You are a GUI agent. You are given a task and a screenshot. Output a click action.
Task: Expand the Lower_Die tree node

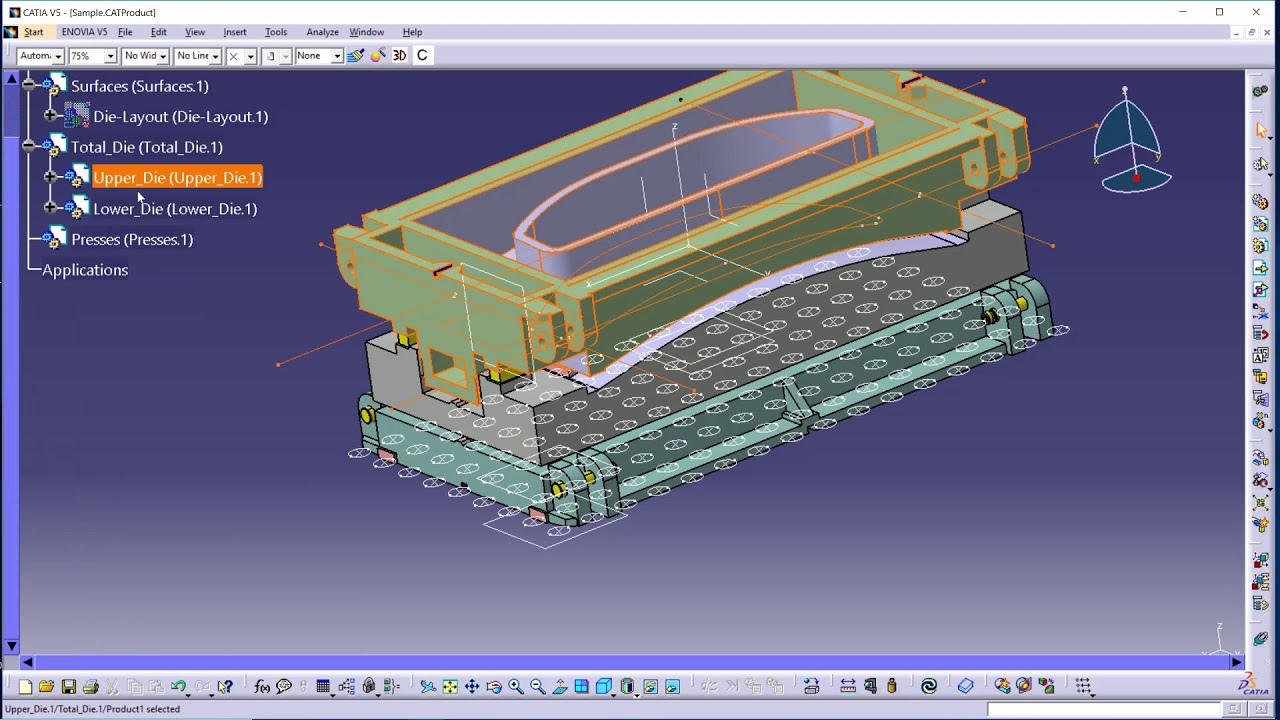(x=51, y=208)
